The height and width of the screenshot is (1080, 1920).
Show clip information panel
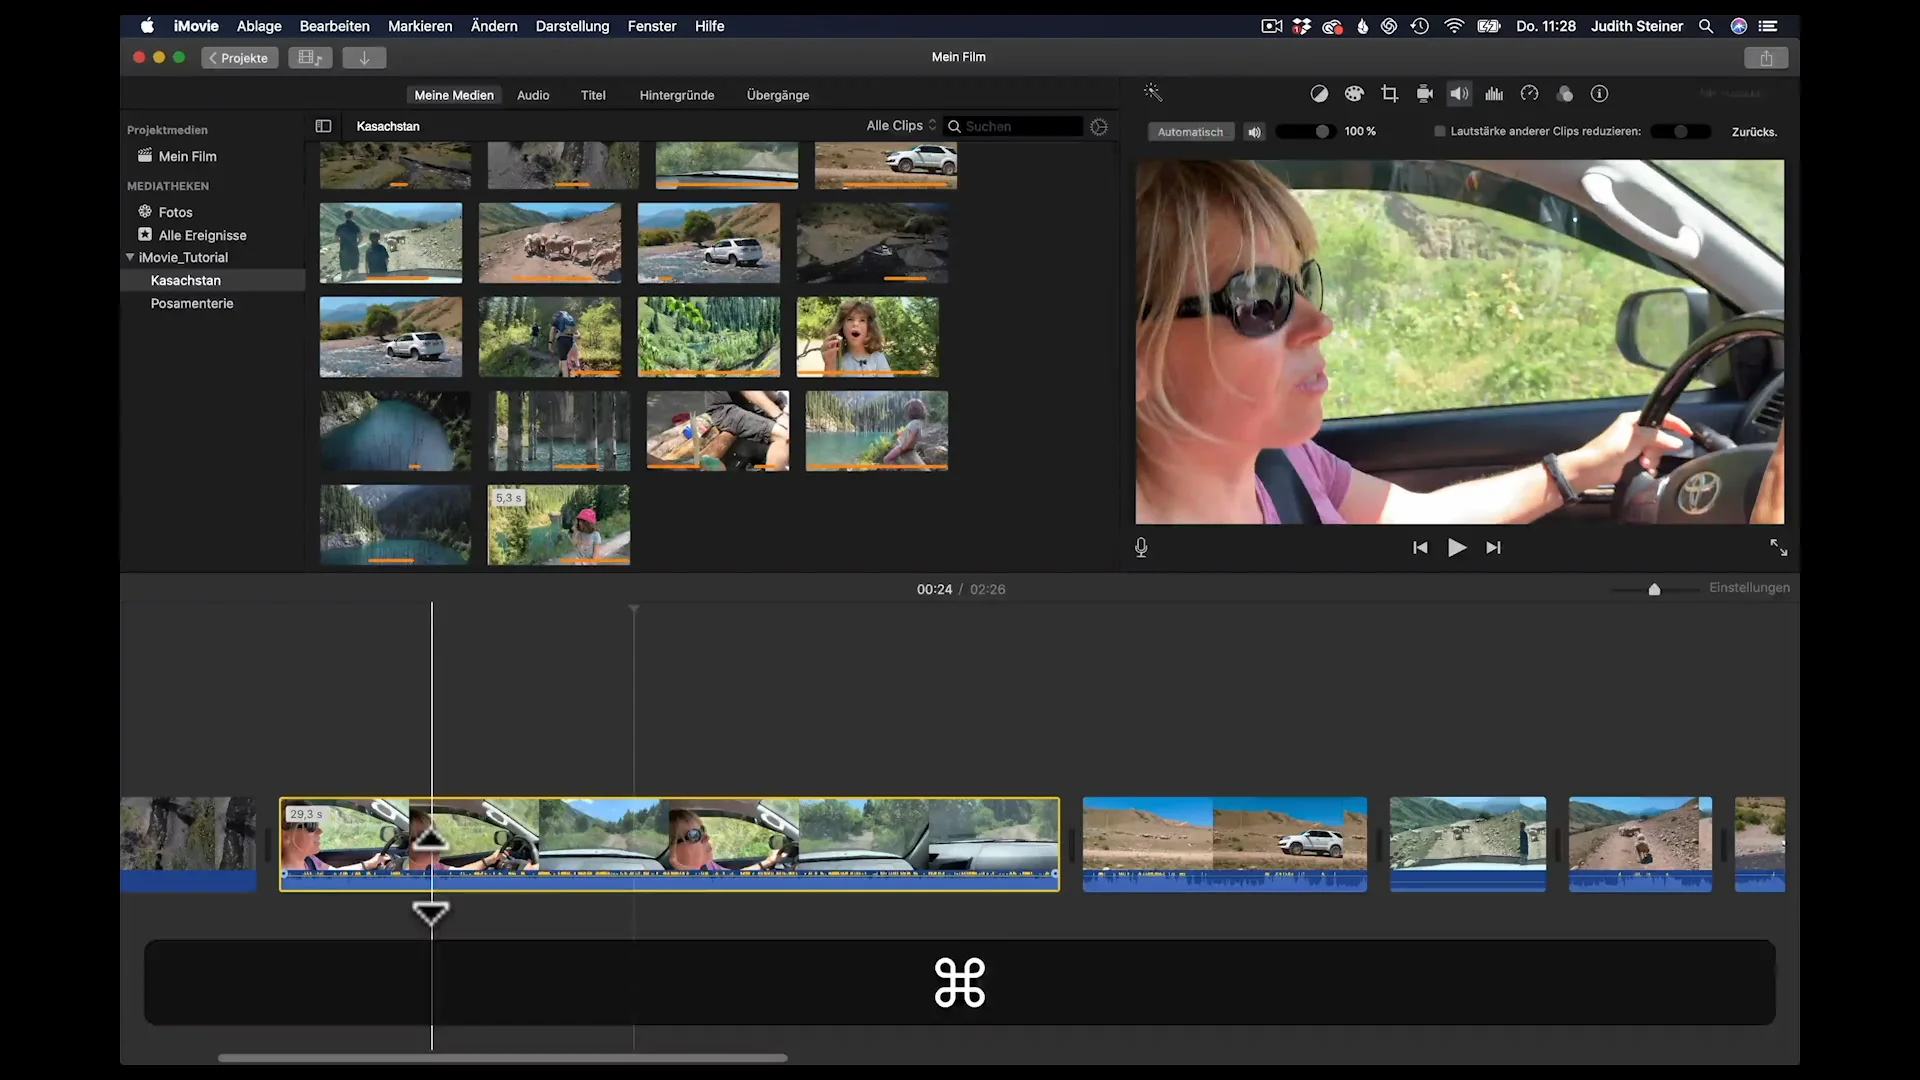pos(1598,93)
